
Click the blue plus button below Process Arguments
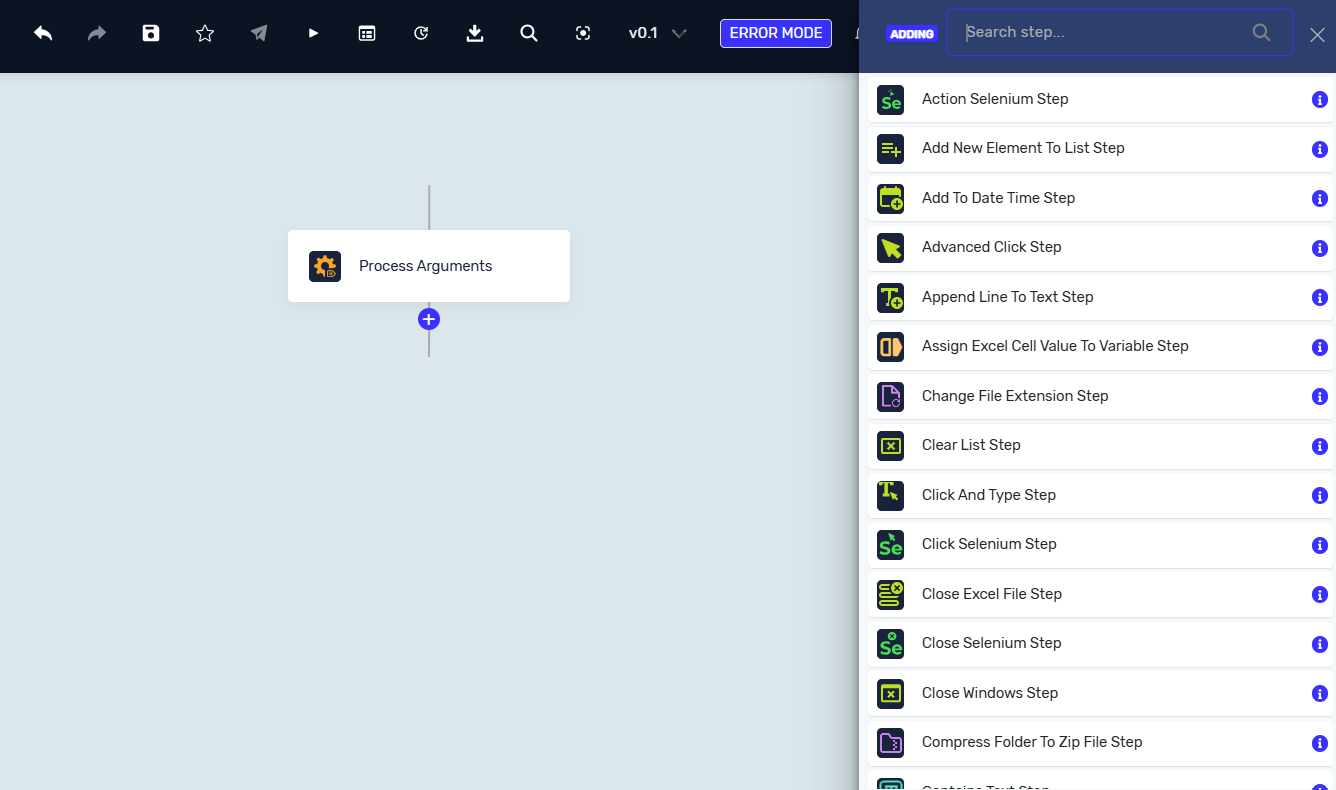click(x=429, y=319)
